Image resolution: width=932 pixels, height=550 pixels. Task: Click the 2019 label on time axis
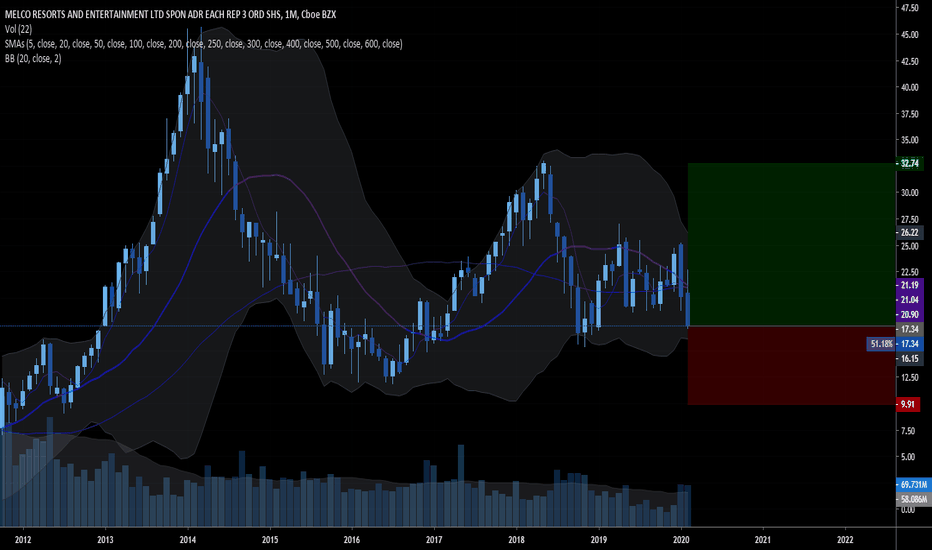pos(599,539)
